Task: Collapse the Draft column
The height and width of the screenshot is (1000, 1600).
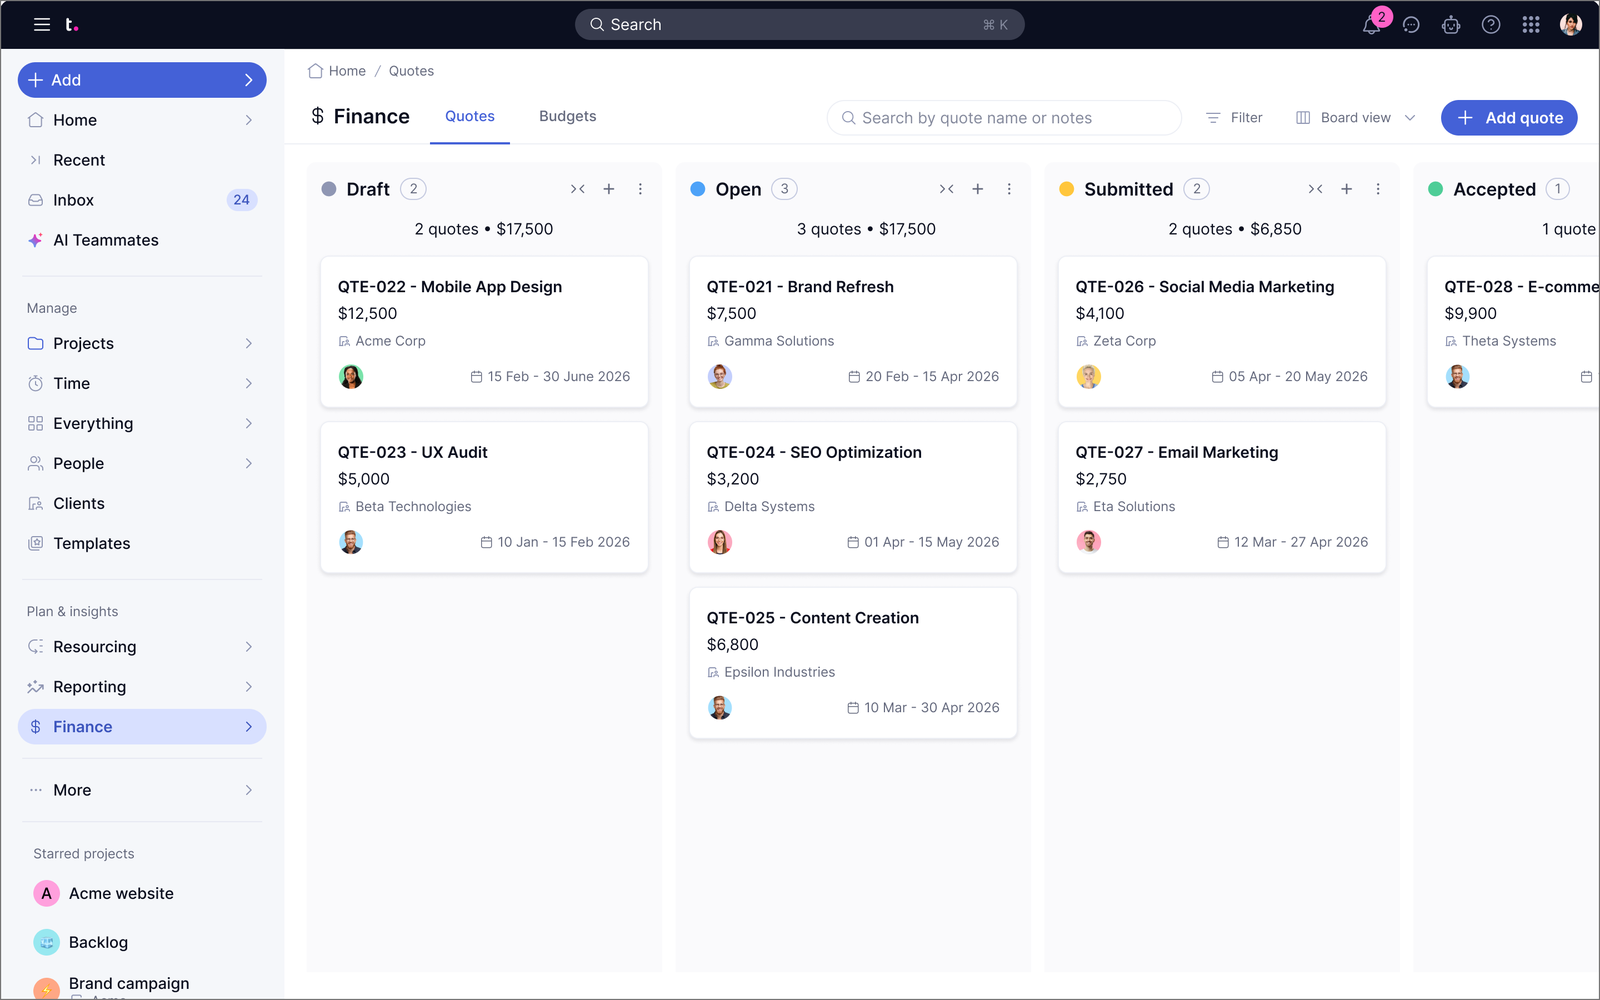Action: tap(578, 189)
